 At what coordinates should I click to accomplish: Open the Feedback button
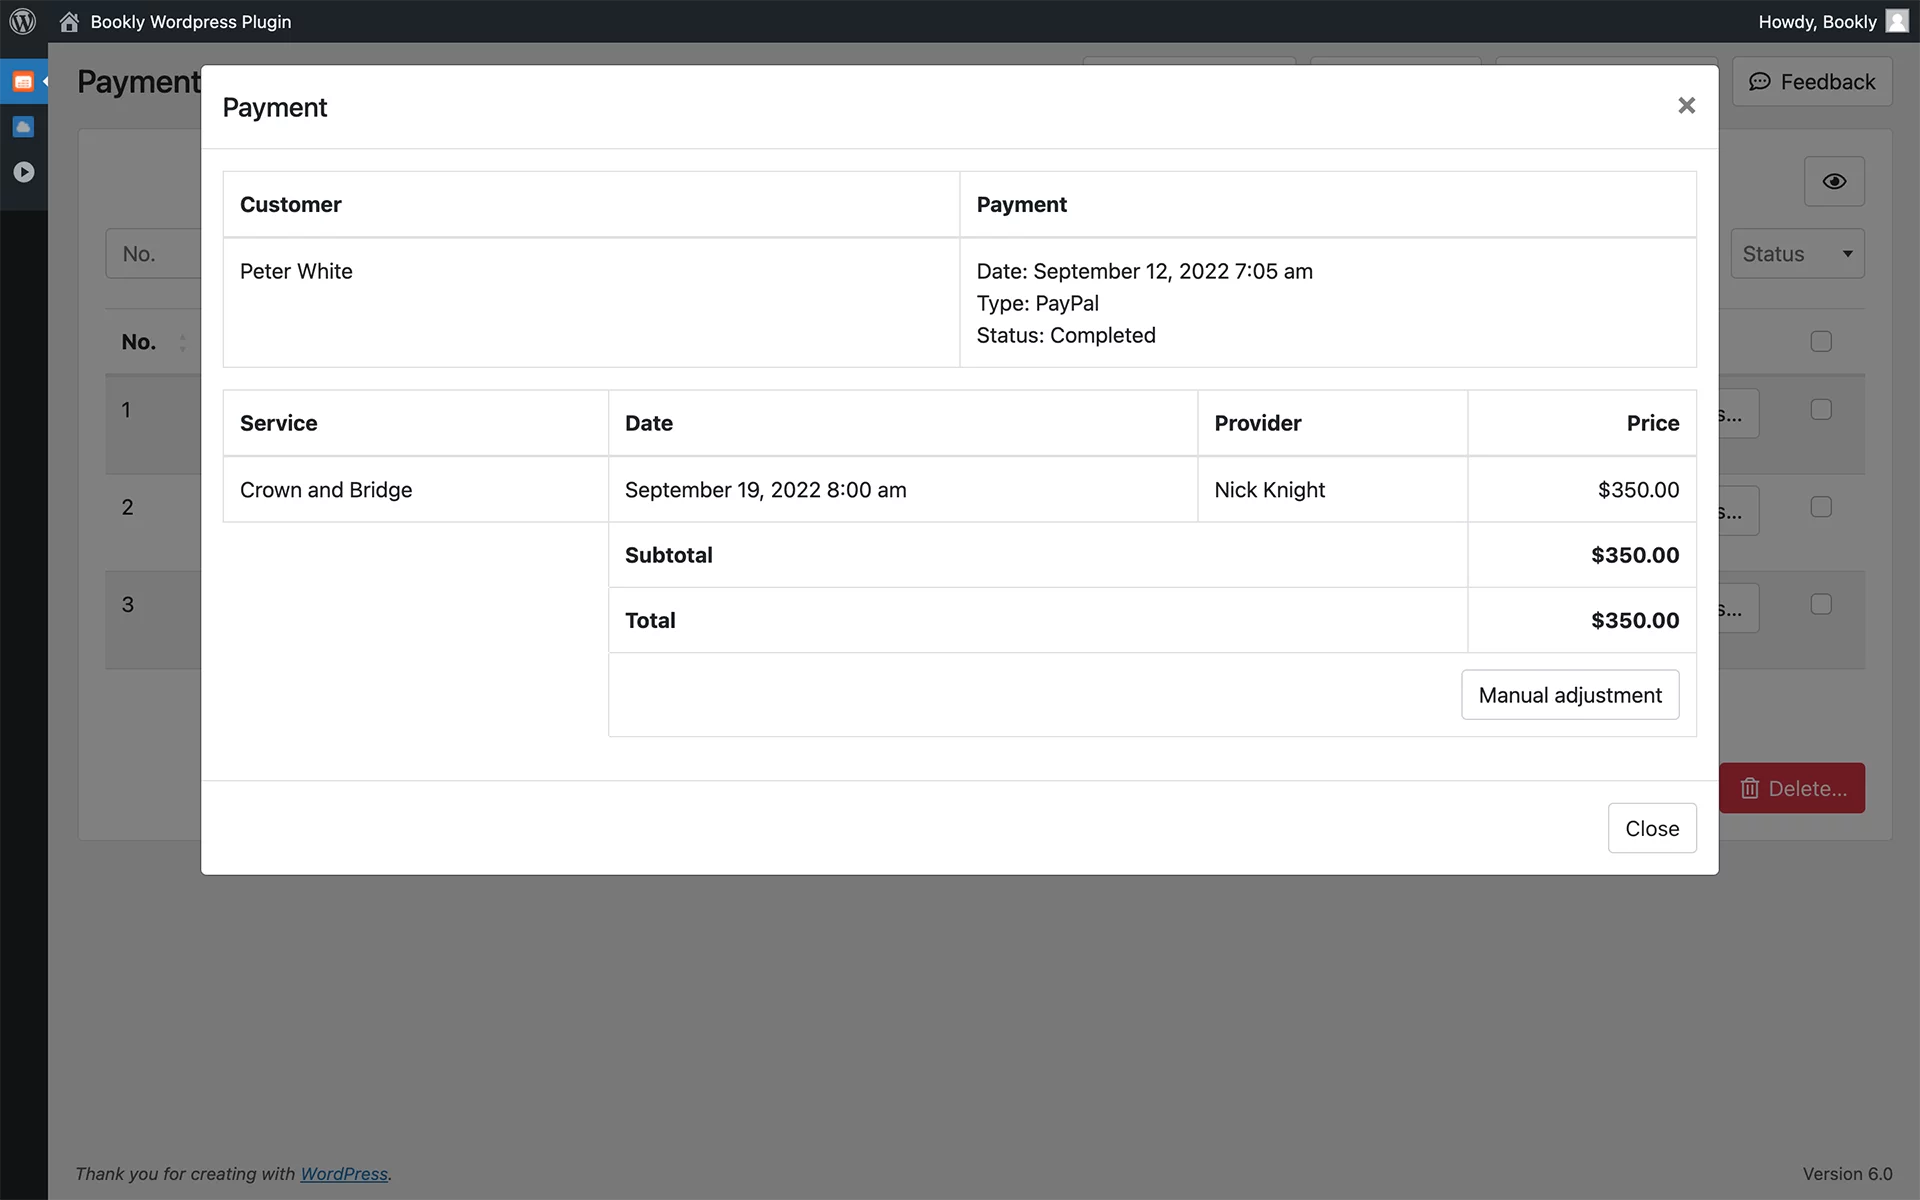click(x=1812, y=82)
